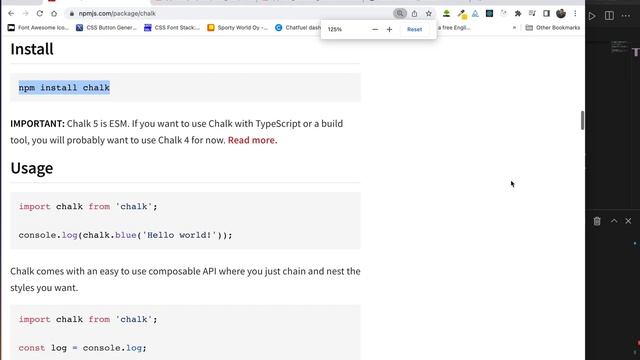Click the Install heading
This screenshot has height=360, width=640.
pos(32,49)
